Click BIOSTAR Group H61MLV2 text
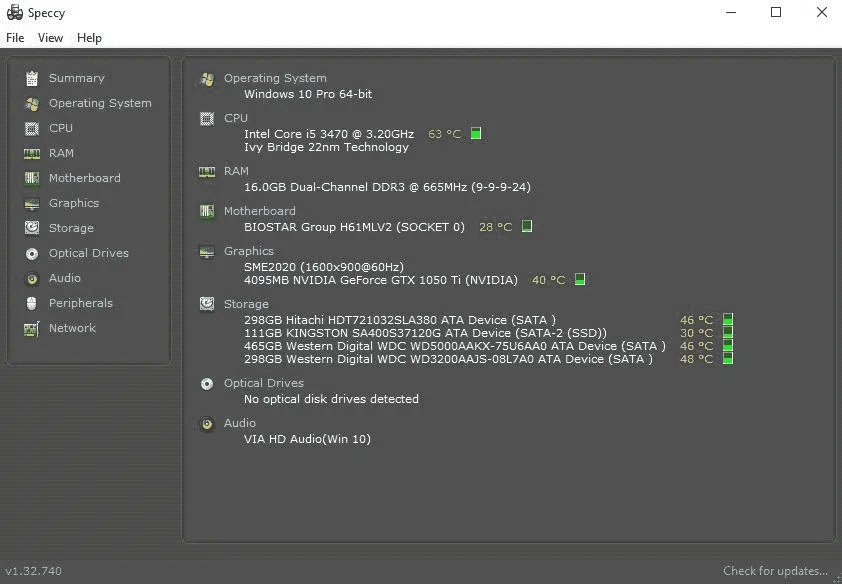Screen dimensions: 842x584 pos(354,227)
